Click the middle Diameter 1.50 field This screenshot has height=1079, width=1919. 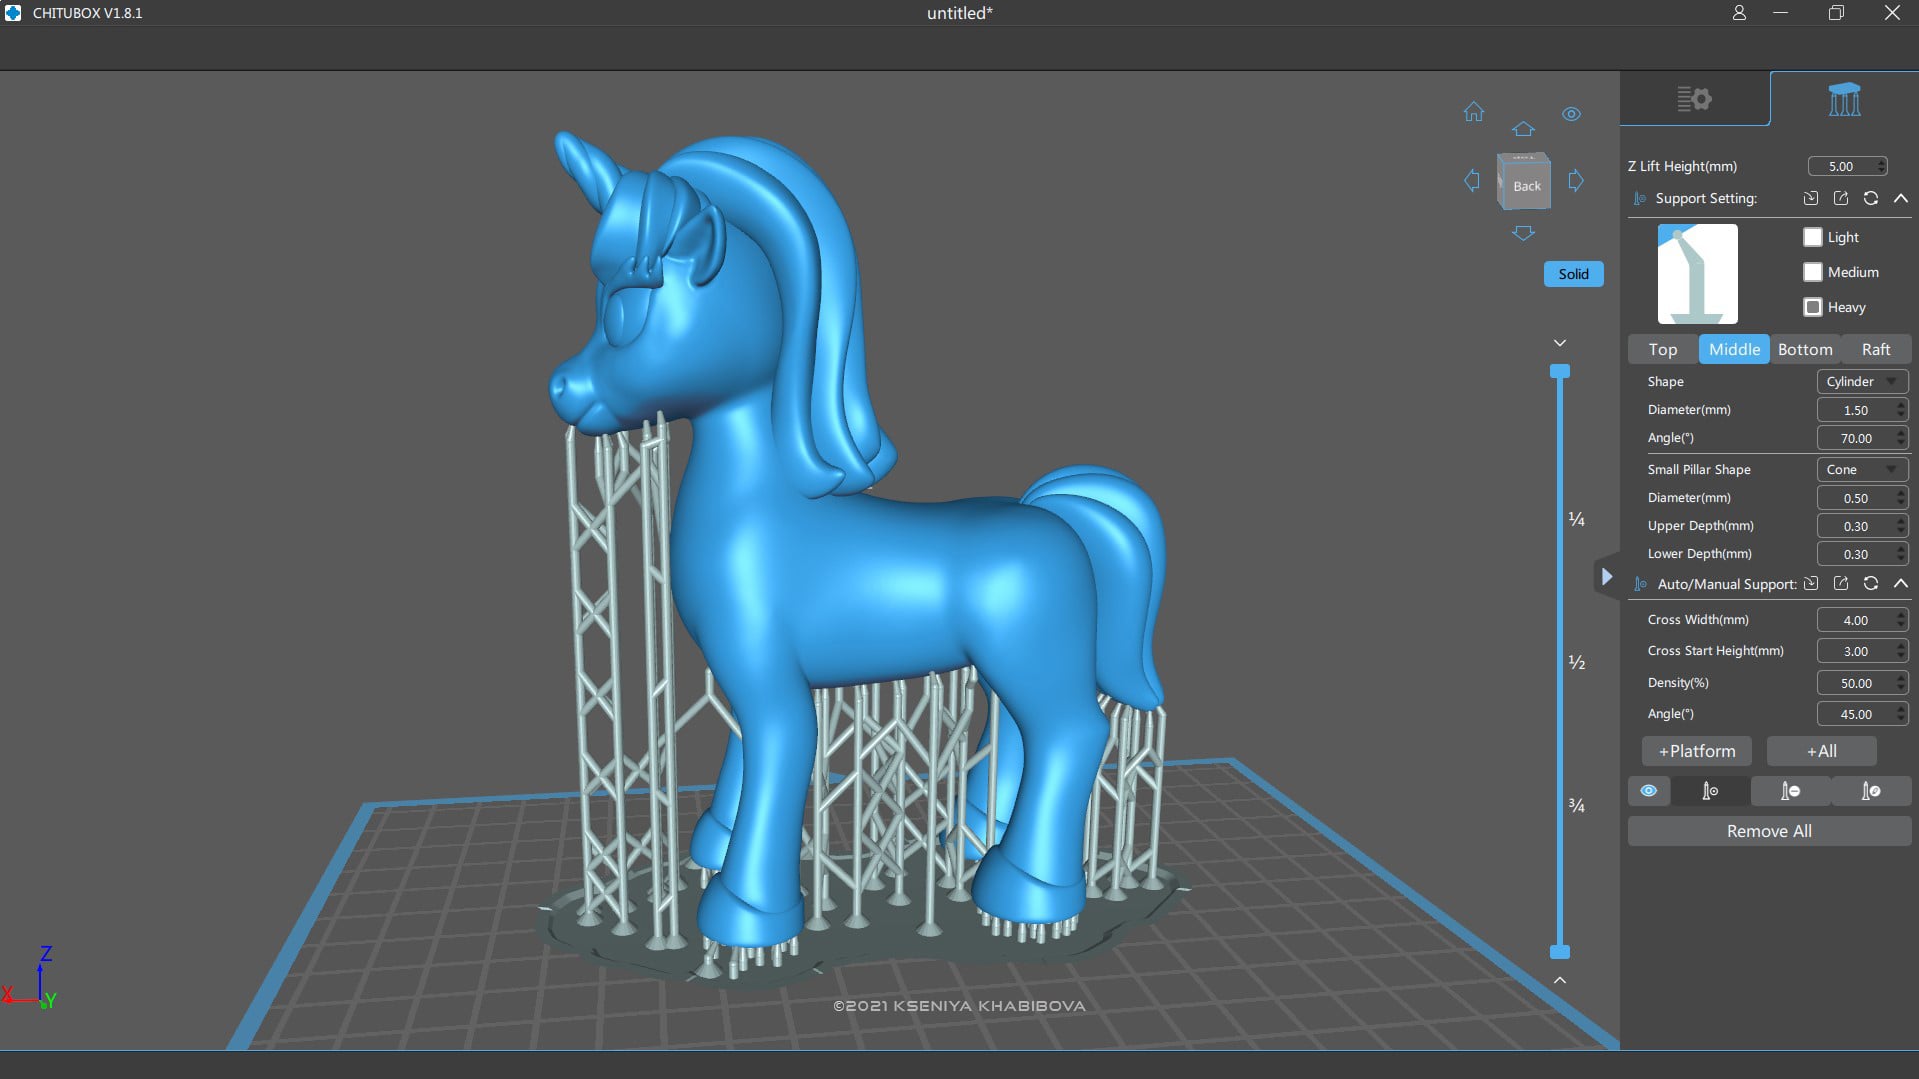[x=1862, y=410]
